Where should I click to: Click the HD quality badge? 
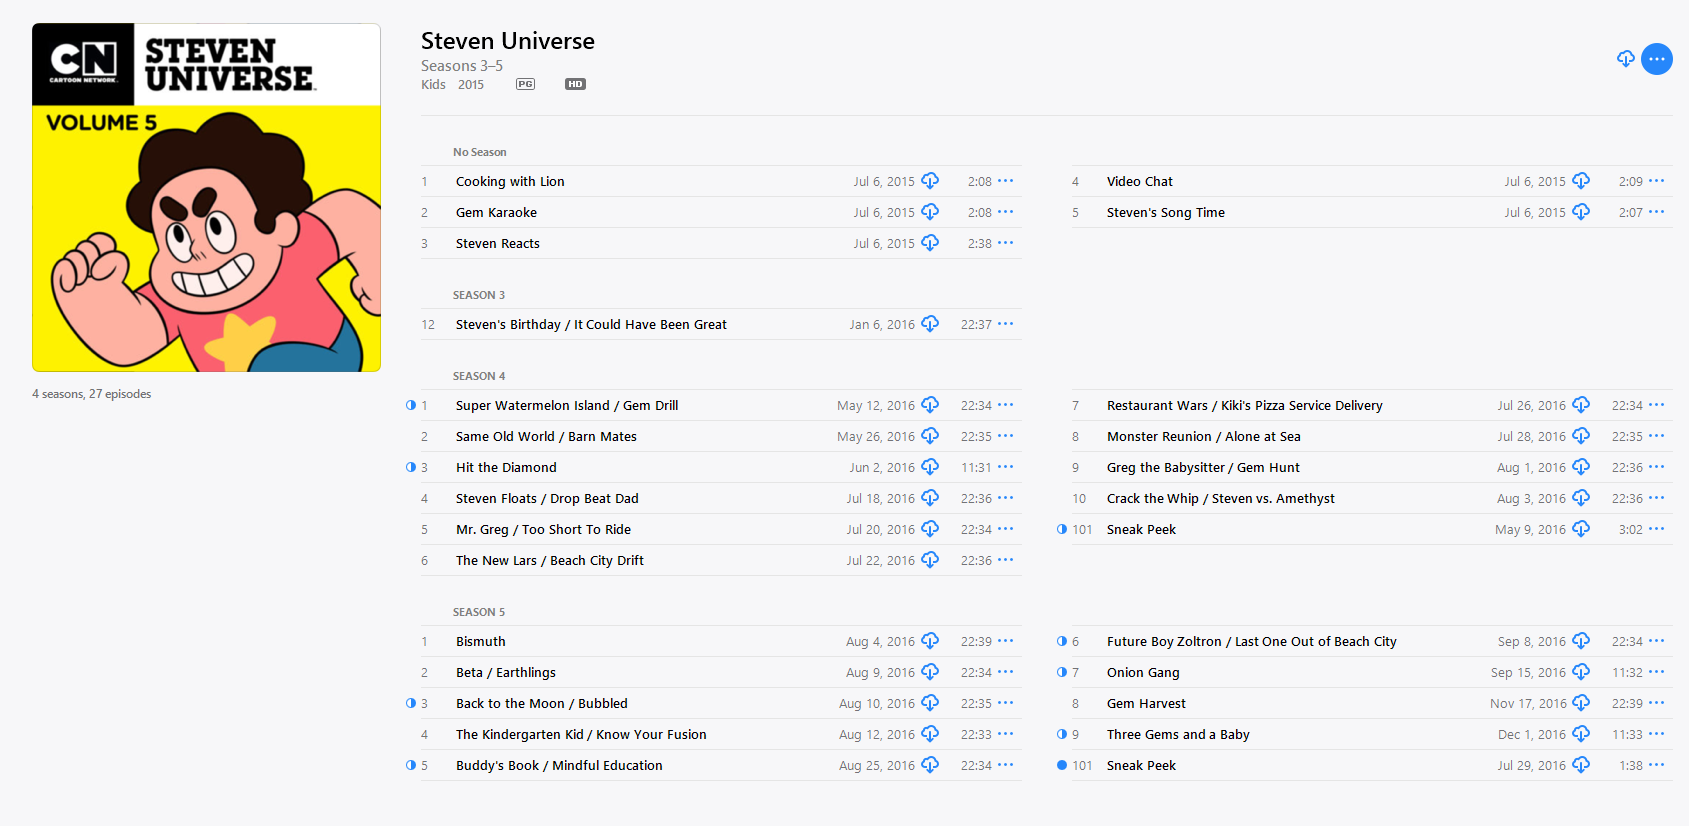point(575,84)
